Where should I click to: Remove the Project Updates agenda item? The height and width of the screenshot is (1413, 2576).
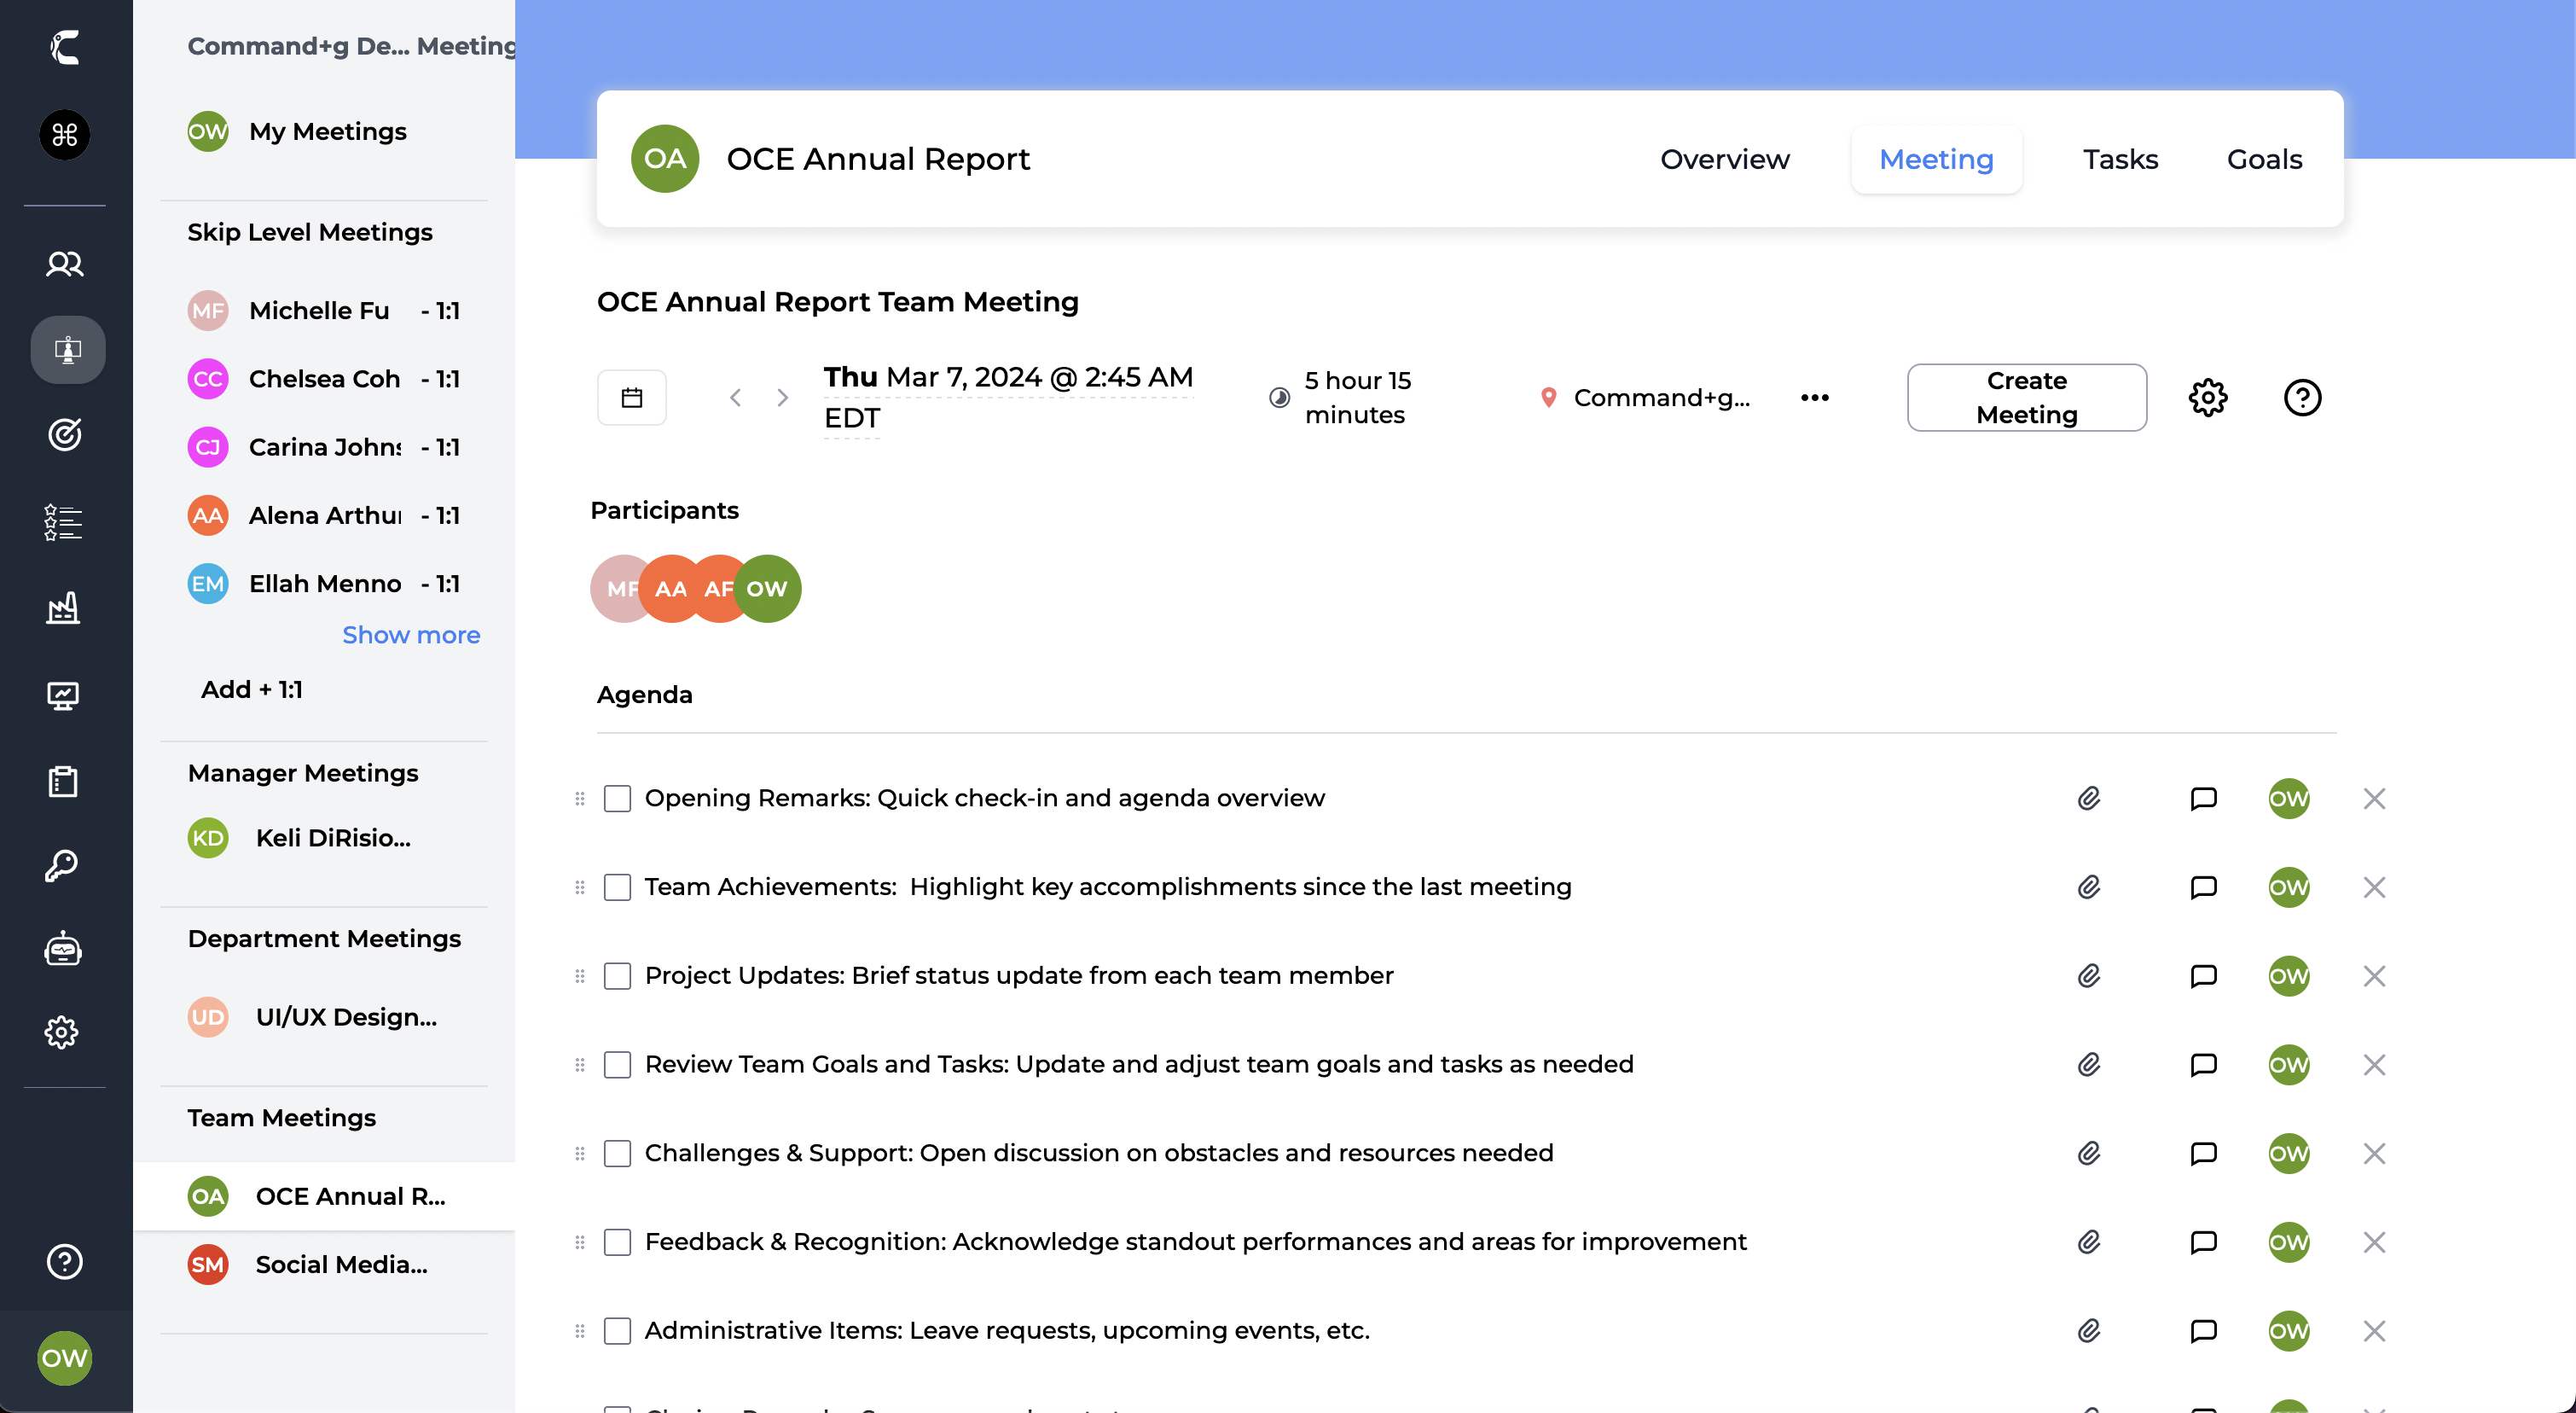point(2373,975)
